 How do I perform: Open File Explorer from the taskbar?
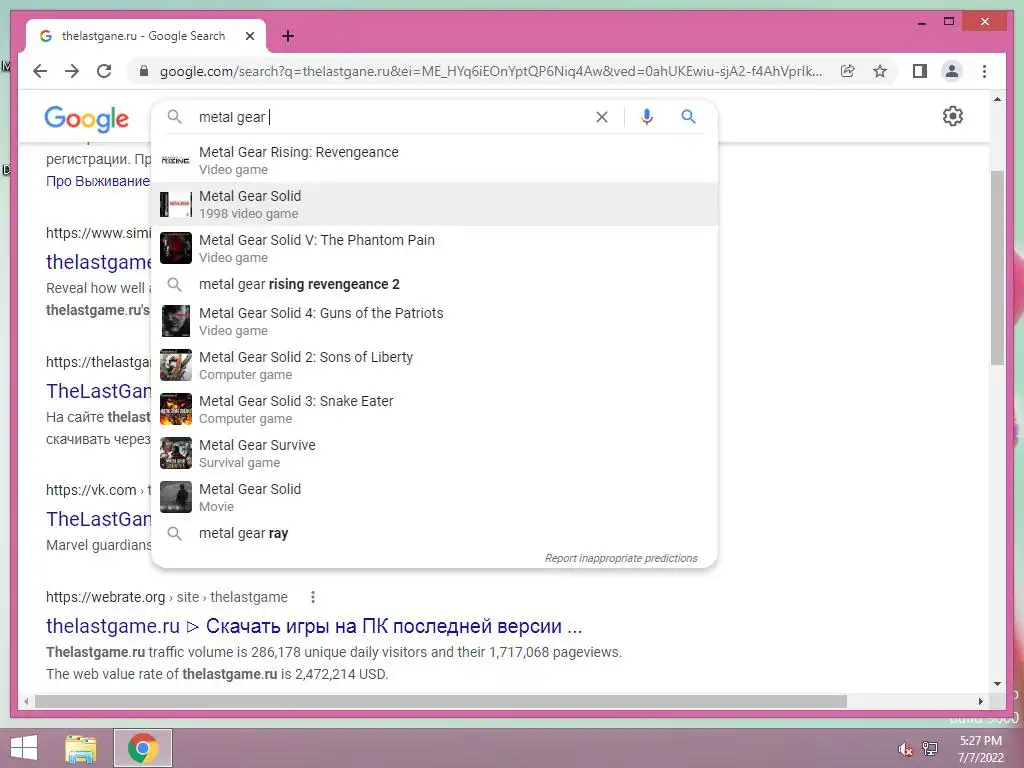click(80, 748)
